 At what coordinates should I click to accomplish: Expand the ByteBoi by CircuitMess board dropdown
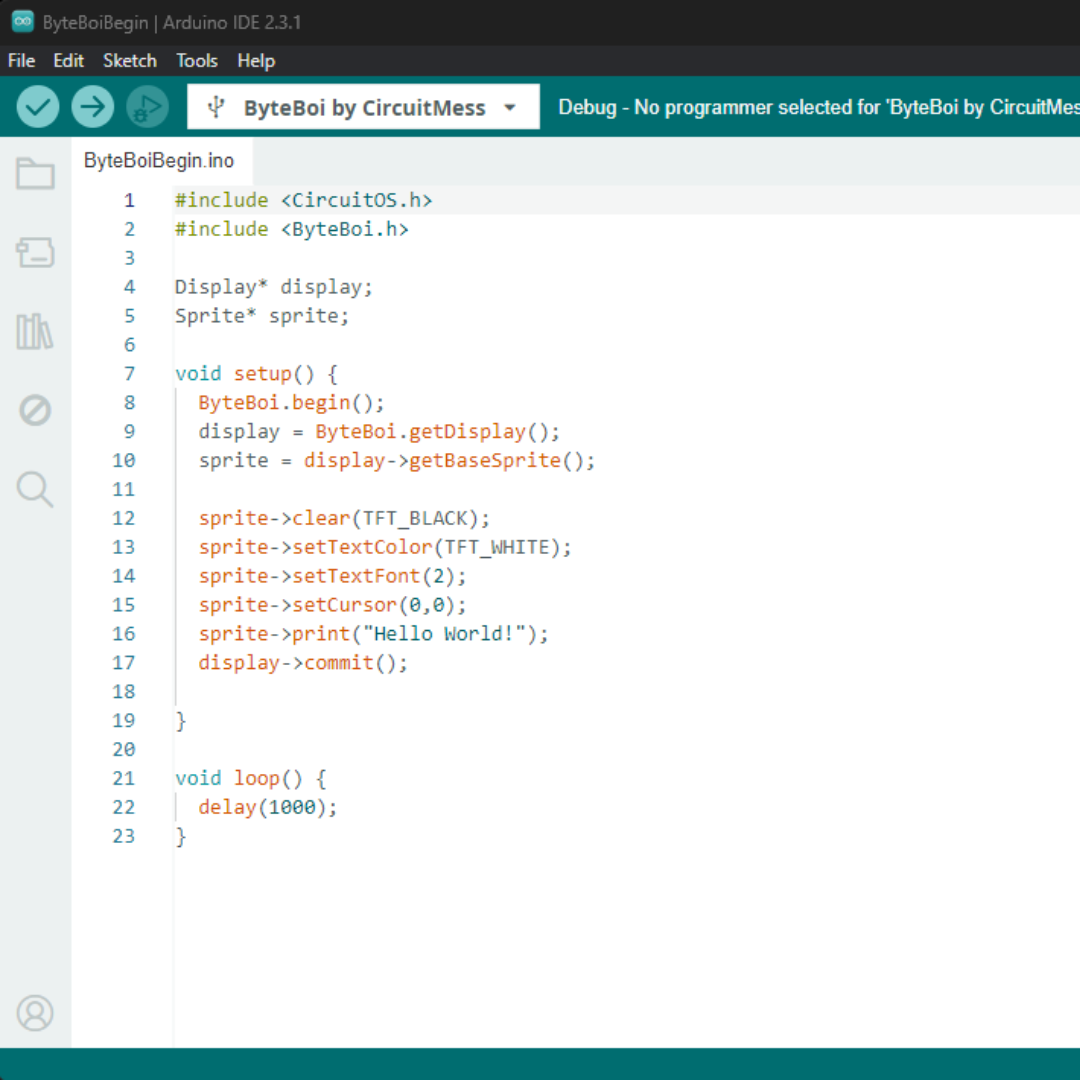tap(363, 107)
